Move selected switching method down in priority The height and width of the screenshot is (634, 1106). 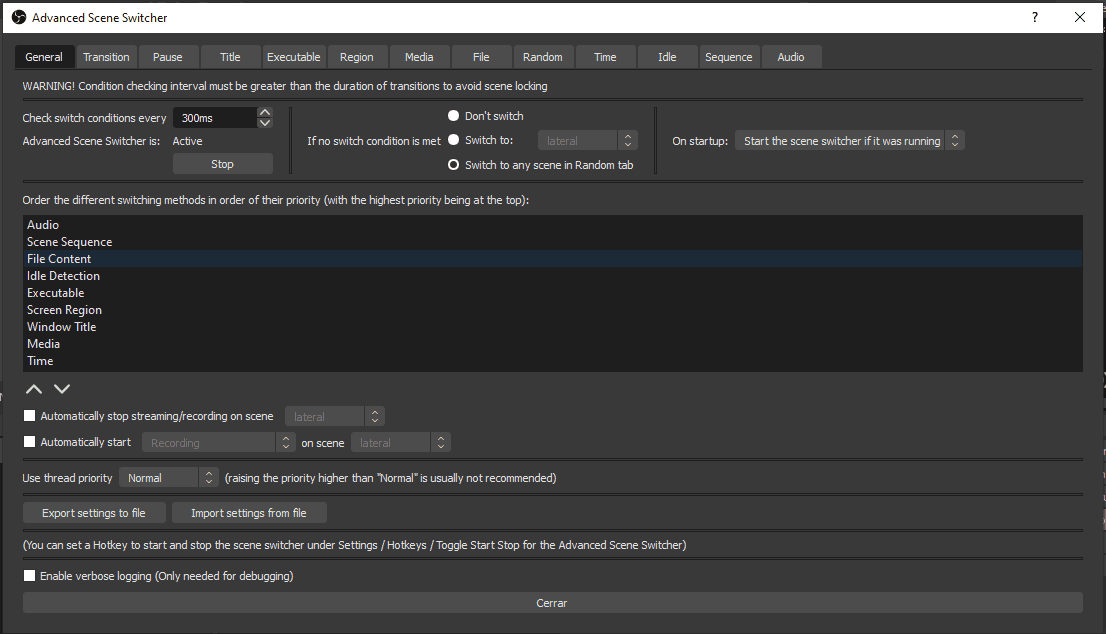62,389
